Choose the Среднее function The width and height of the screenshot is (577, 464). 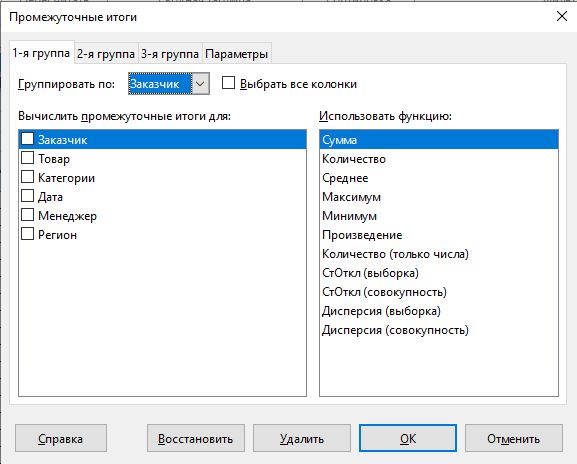click(x=439, y=178)
